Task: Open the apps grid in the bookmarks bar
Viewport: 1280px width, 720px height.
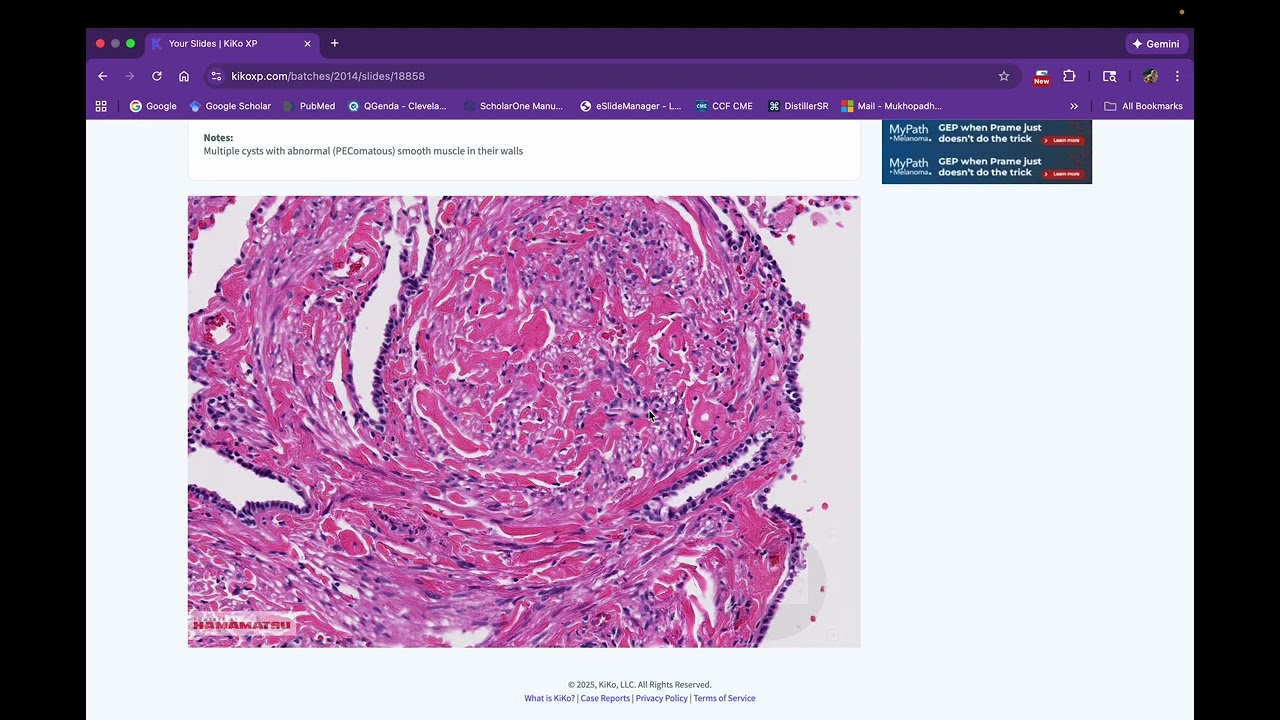Action: click(101, 106)
